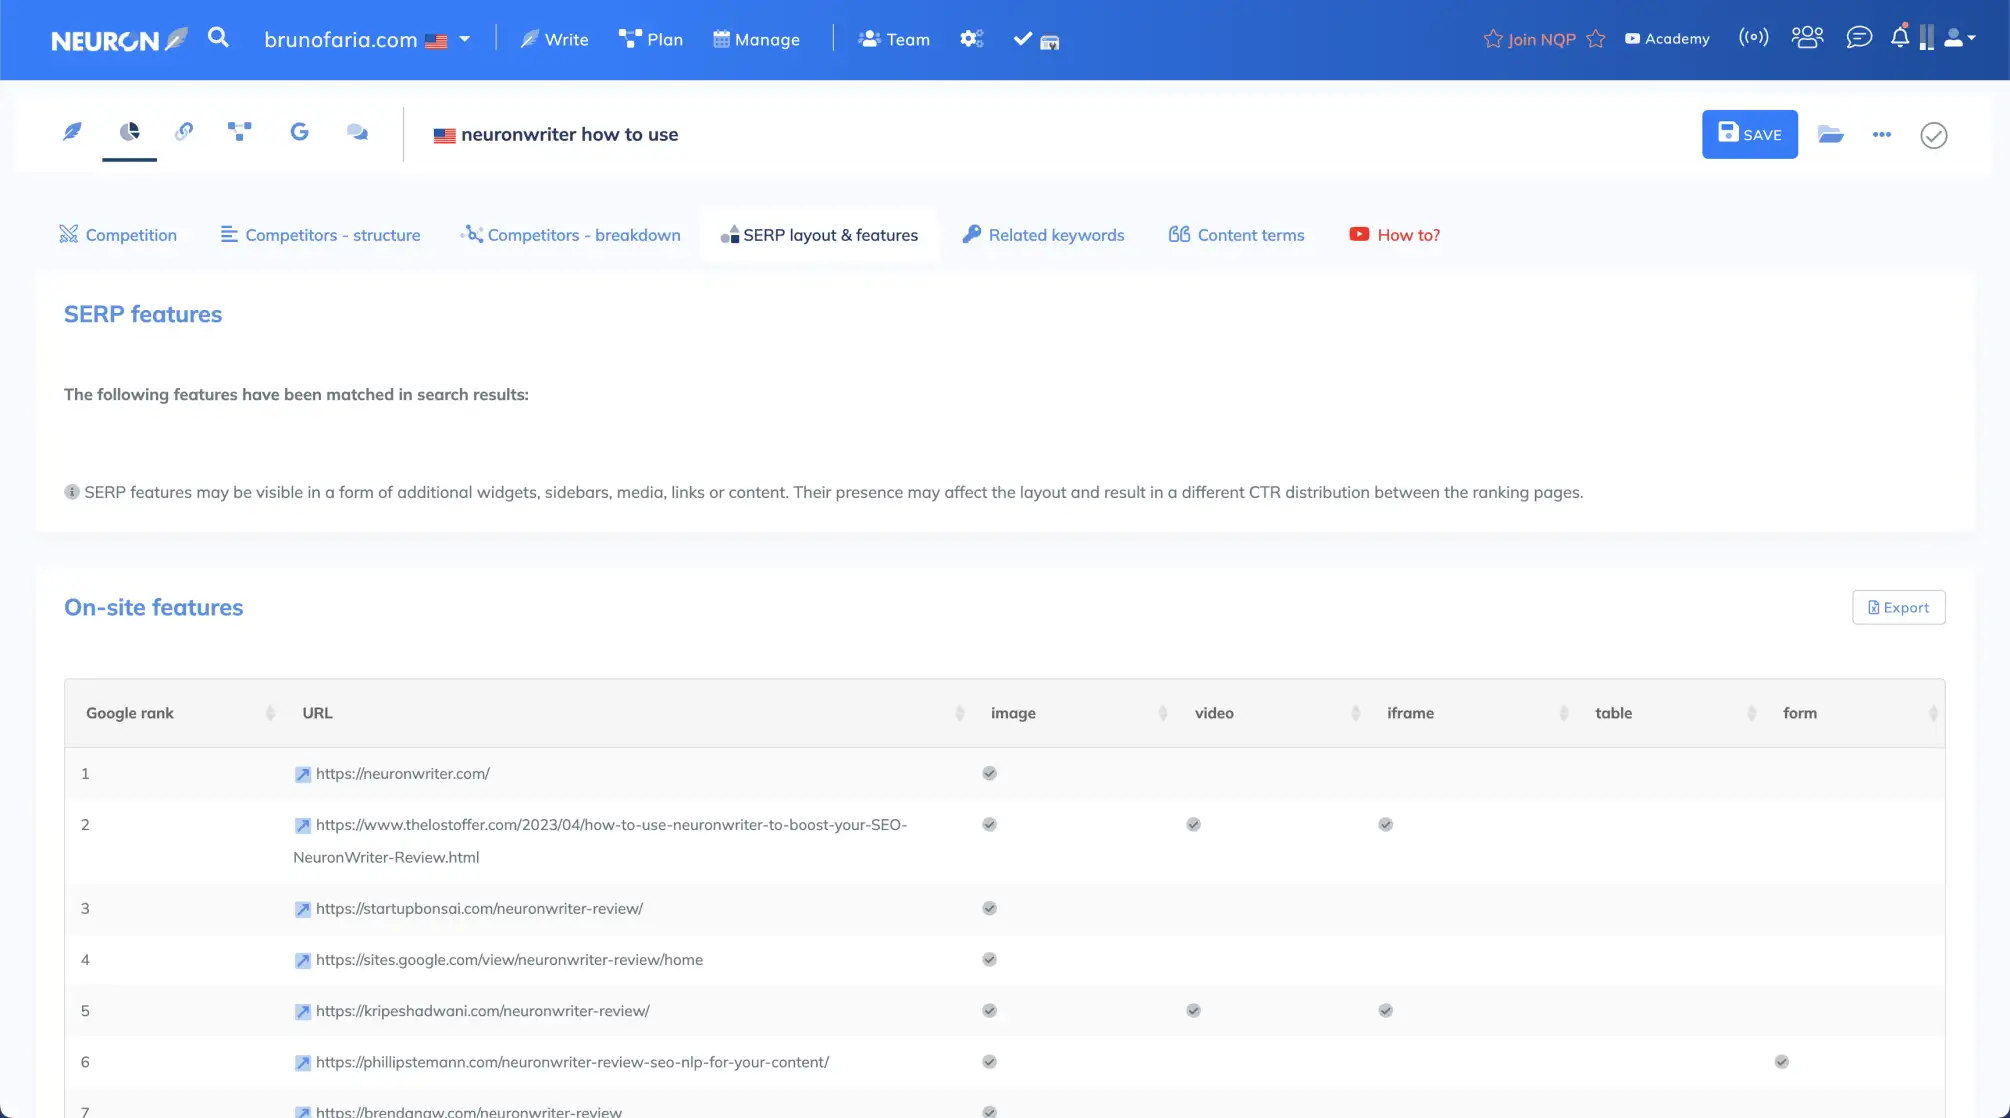2010x1118 pixels.
Task: Open external link icon for phillipstemann.com row
Action: point(302,1063)
